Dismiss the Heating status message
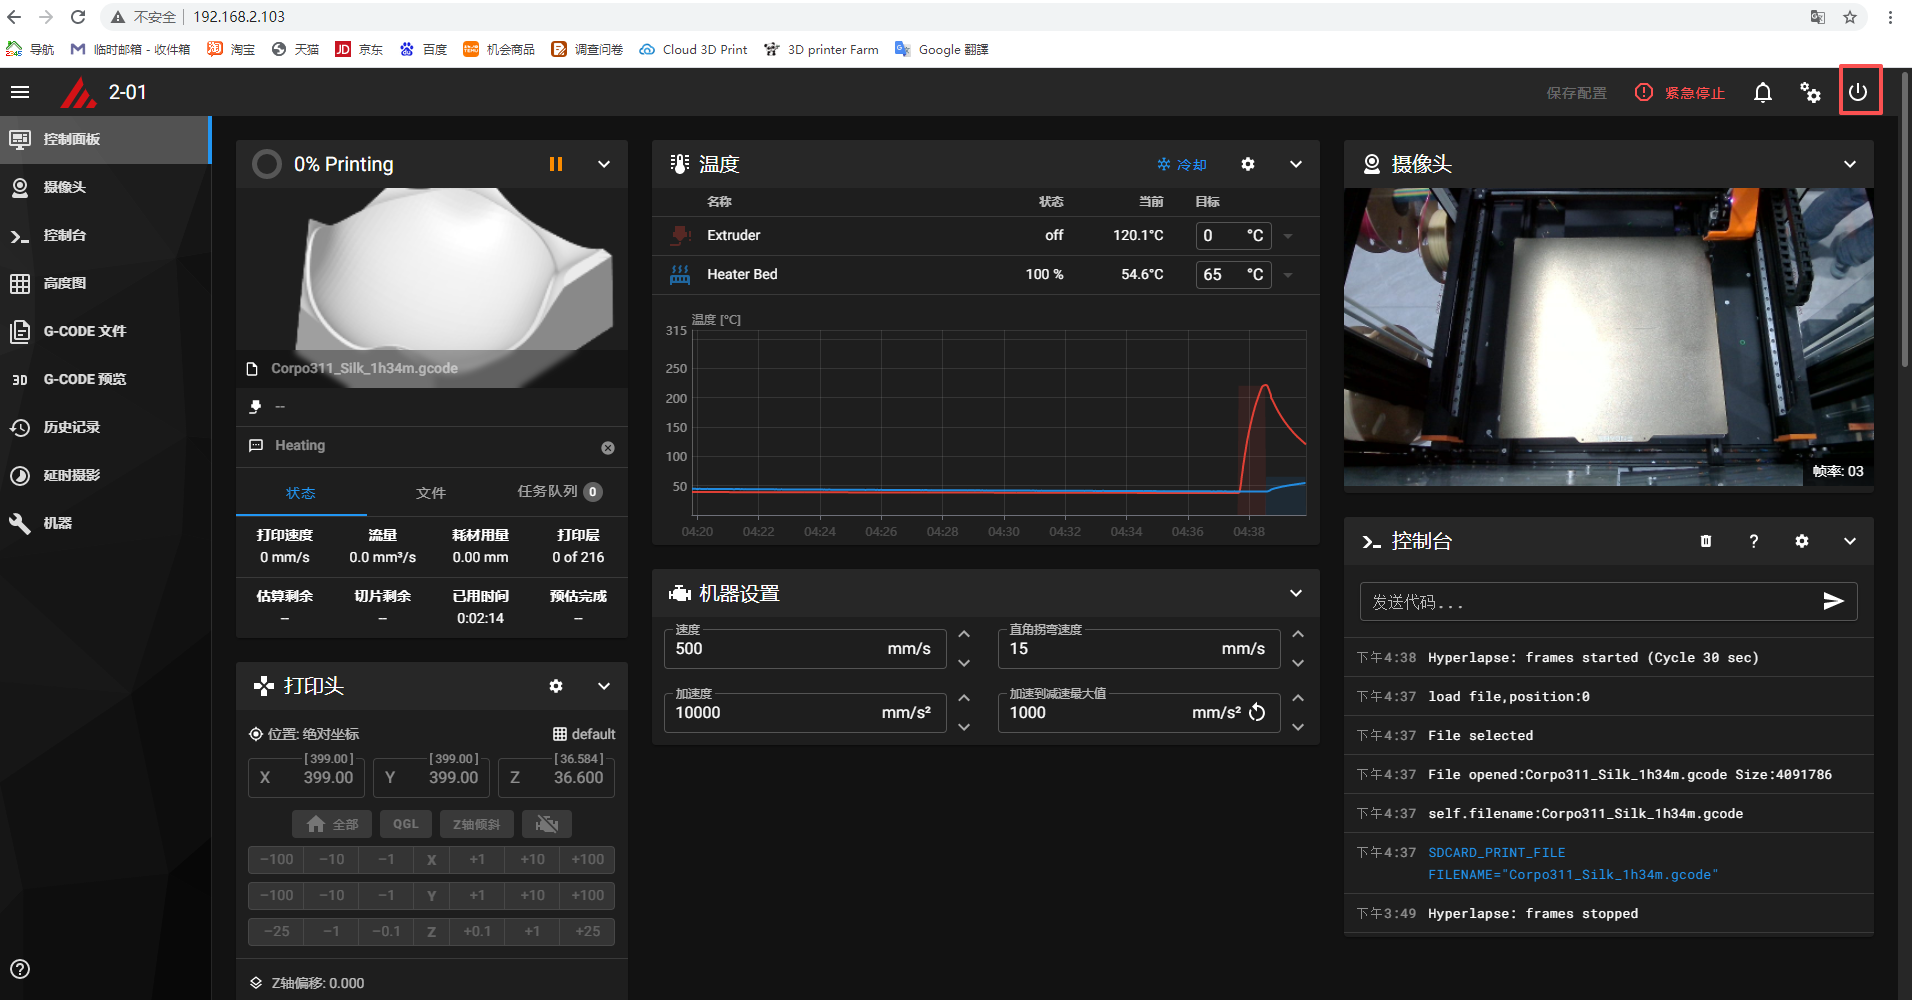 (607, 448)
